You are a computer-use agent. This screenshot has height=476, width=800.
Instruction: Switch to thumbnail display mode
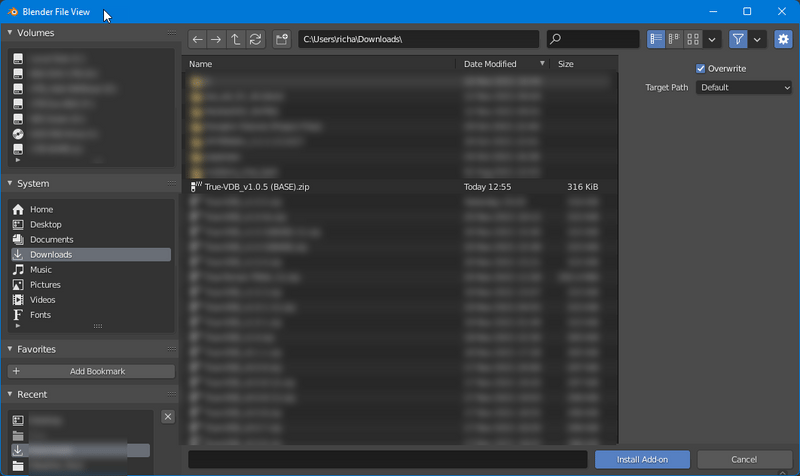(693, 39)
